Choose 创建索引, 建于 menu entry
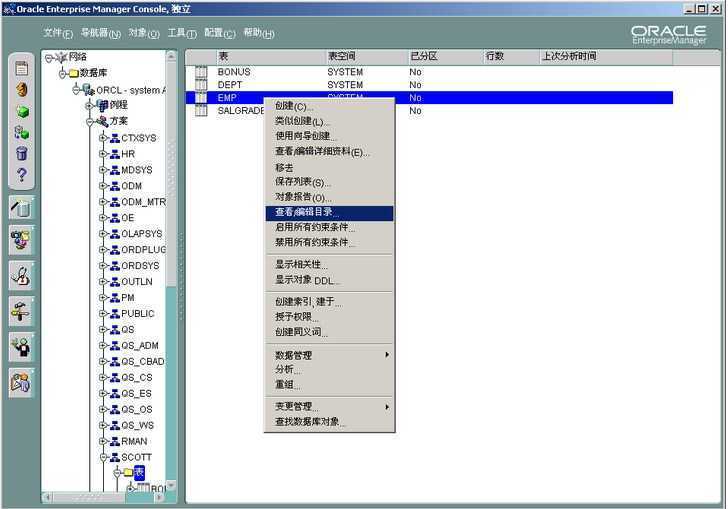The height and width of the screenshot is (509, 728). click(329, 302)
